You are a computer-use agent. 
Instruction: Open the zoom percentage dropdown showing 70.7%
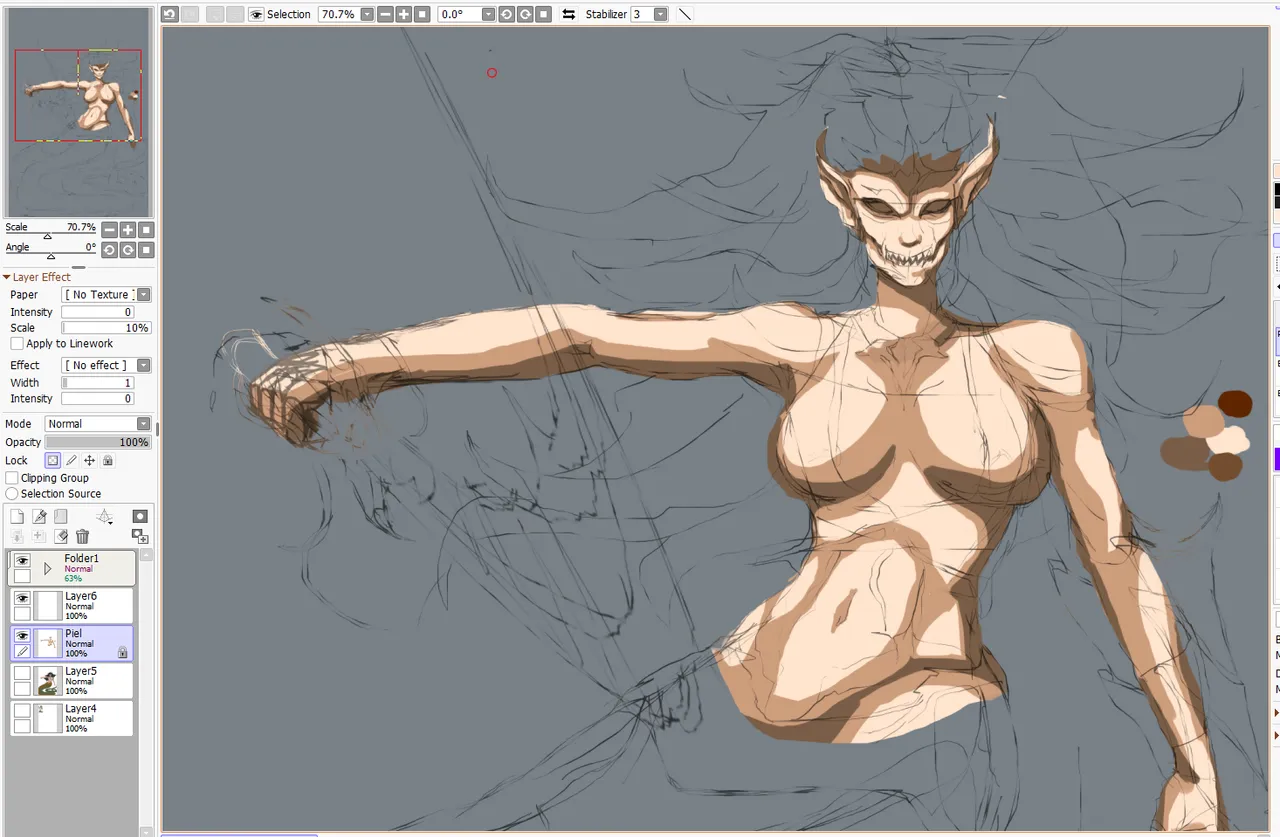tap(367, 14)
